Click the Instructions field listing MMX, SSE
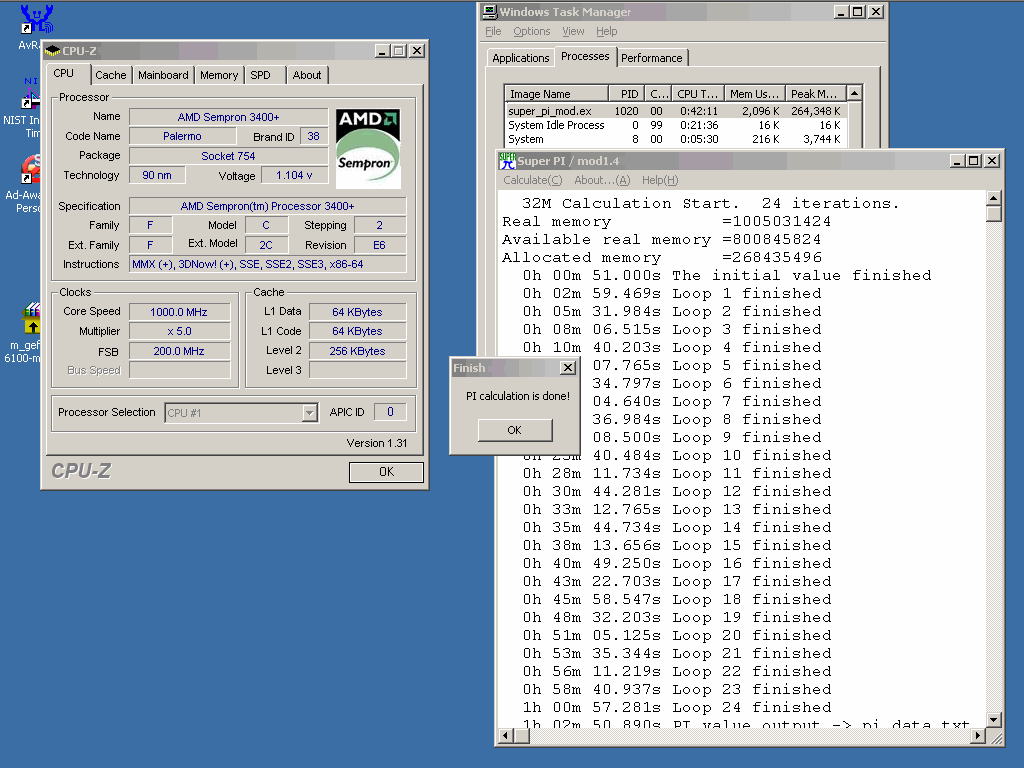Viewport: 1024px width, 768px height. tap(268, 264)
